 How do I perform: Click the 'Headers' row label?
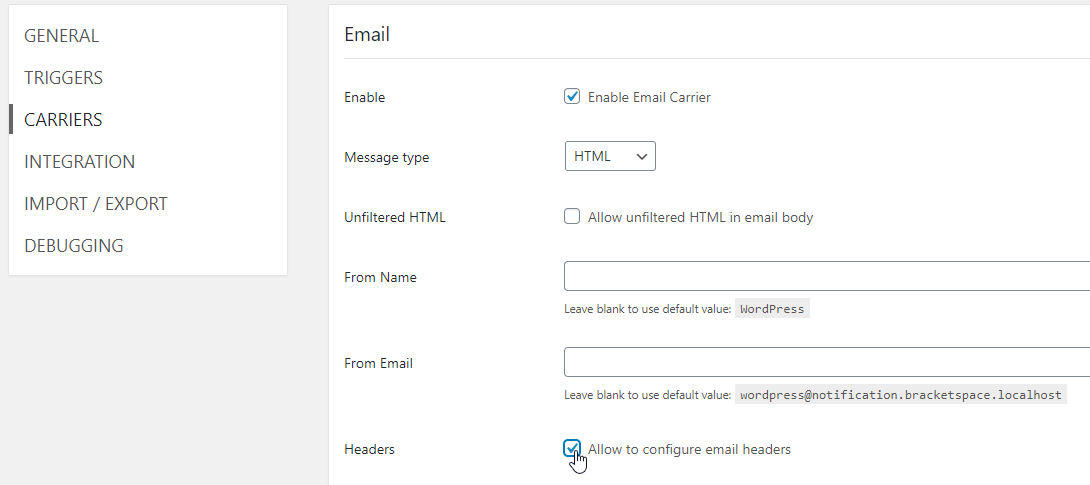click(x=369, y=449)
